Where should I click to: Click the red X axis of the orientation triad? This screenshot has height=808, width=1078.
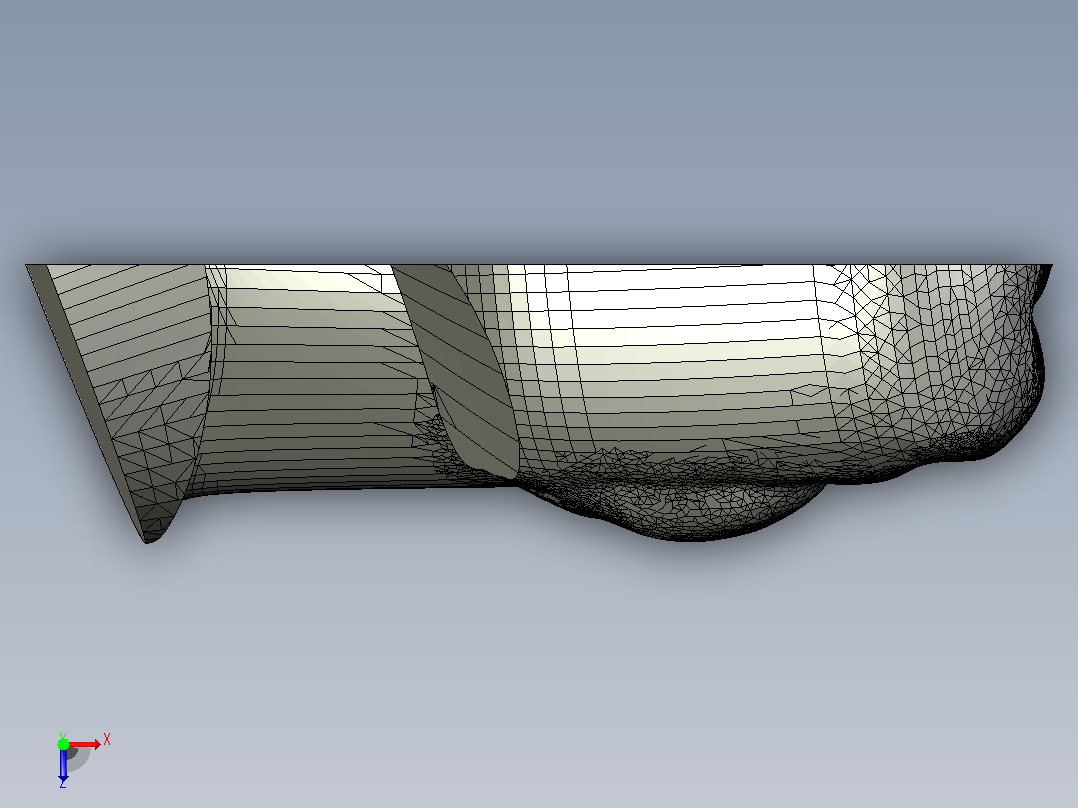point(85,744)
